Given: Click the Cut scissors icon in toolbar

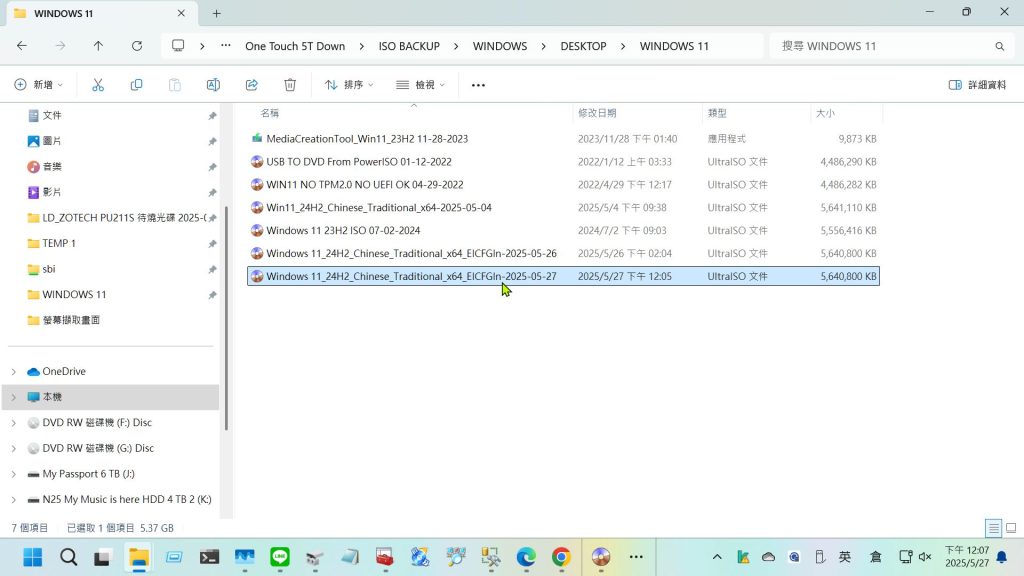Looking at the screenshot, I should coord(98,85).
